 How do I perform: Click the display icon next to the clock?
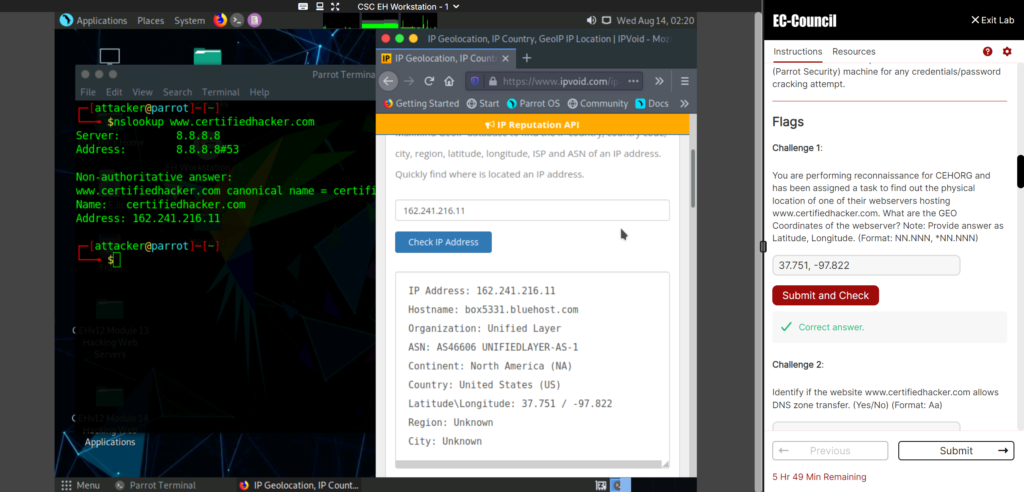coord(606,20)
